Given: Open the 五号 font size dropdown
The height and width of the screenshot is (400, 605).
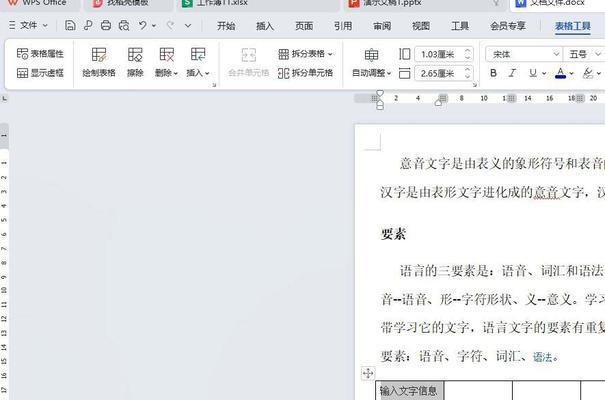Looking at the screenshot, I should click(598, 54).
